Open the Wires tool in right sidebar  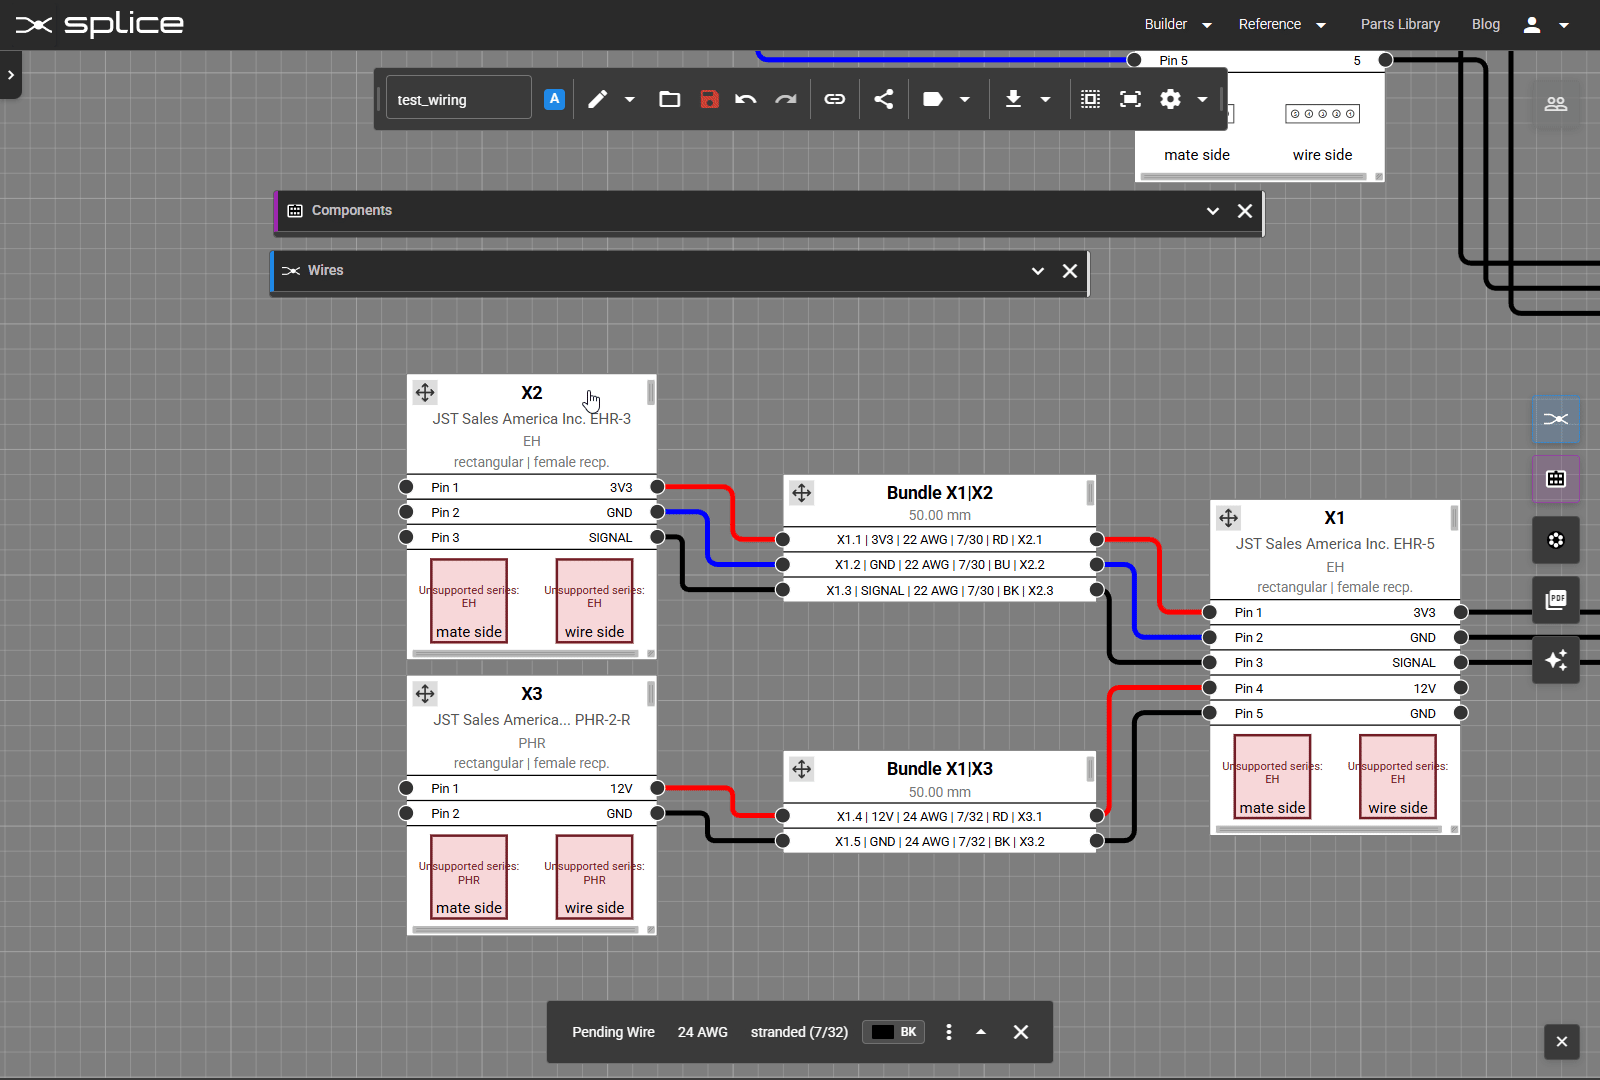1556,420
